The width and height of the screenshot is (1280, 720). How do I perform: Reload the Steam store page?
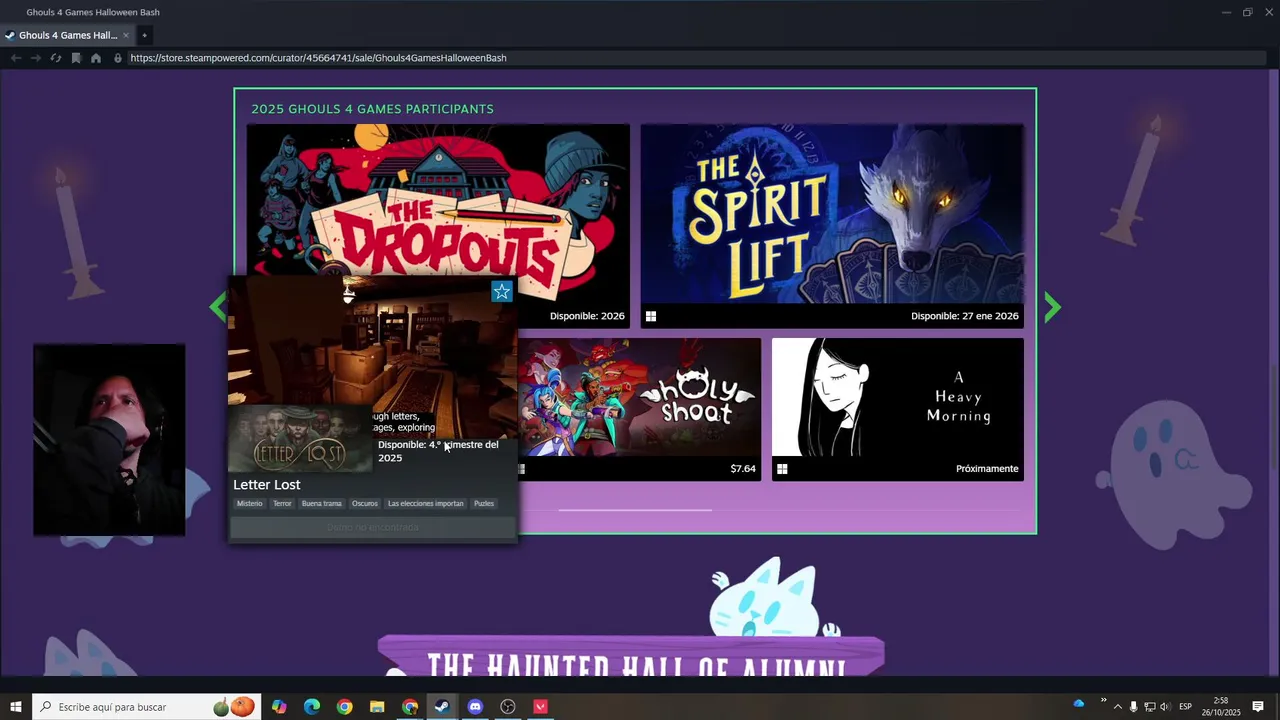(56, 58)
